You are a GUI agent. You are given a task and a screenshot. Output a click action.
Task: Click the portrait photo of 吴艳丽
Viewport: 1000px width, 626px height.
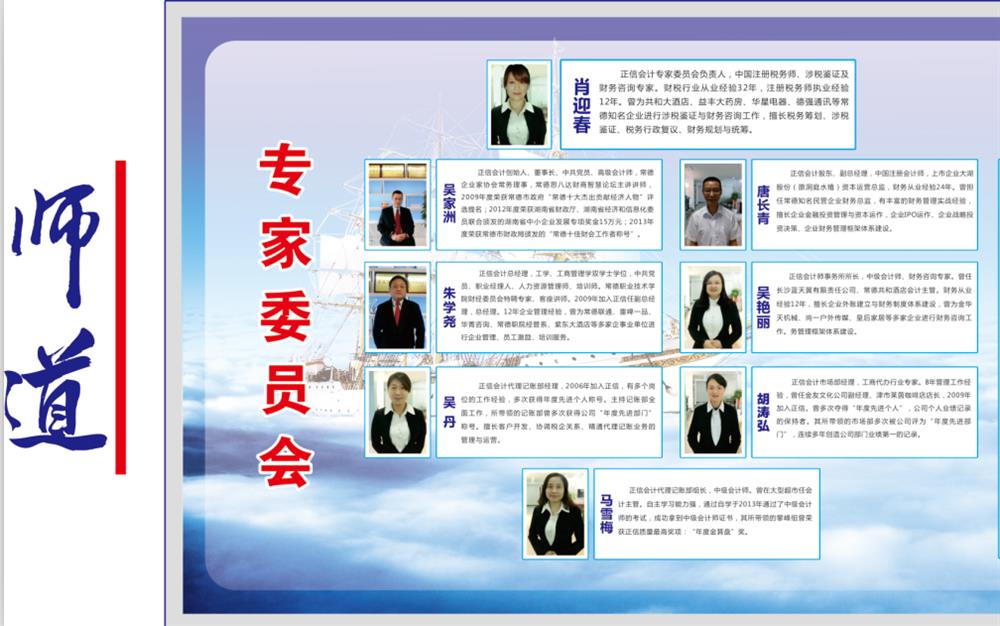712,307
